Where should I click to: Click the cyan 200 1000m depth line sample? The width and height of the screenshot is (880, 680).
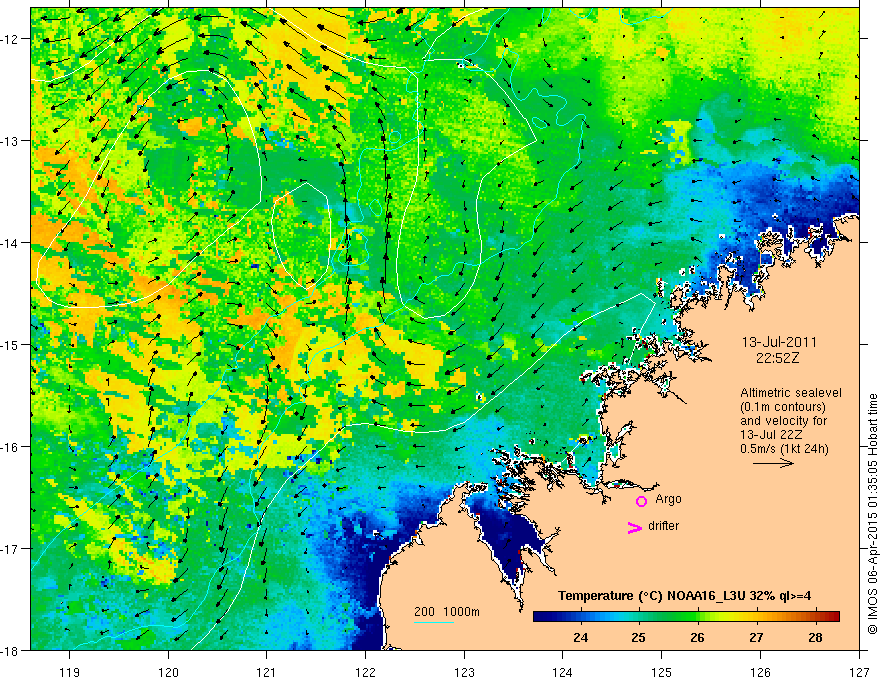pos(434,622)
